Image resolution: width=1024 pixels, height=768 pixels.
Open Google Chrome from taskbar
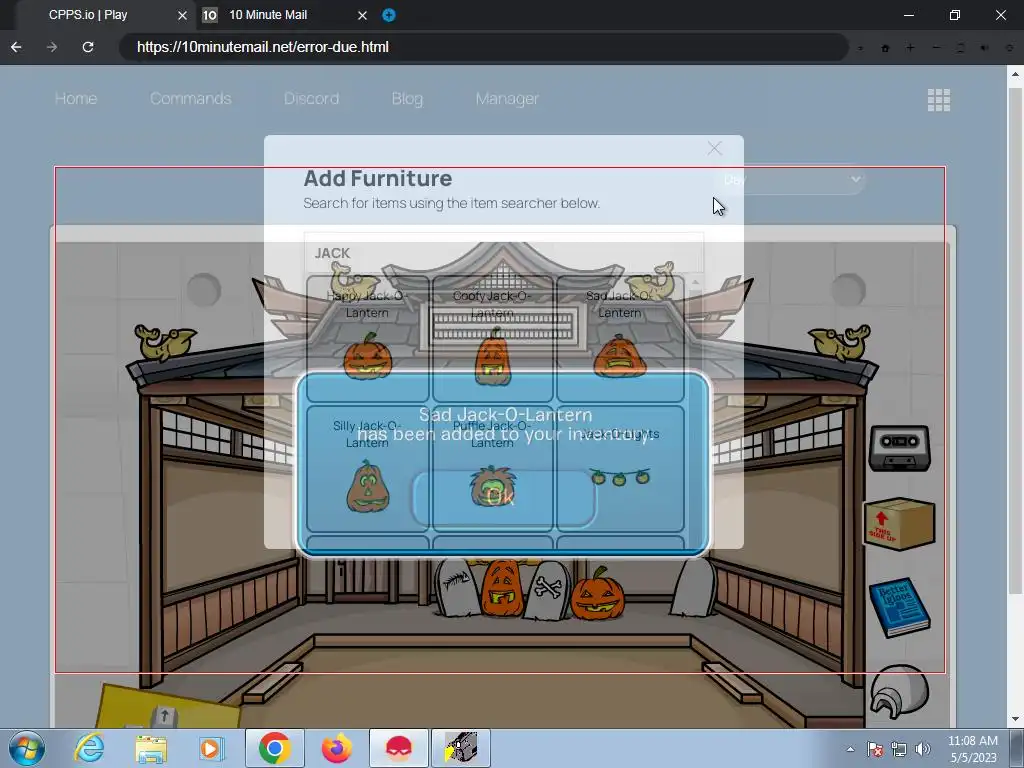click(275, 748)
